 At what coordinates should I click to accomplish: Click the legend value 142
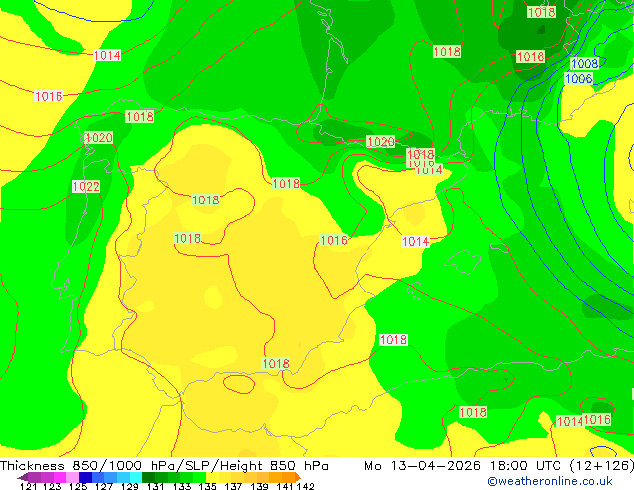(305, 486)
